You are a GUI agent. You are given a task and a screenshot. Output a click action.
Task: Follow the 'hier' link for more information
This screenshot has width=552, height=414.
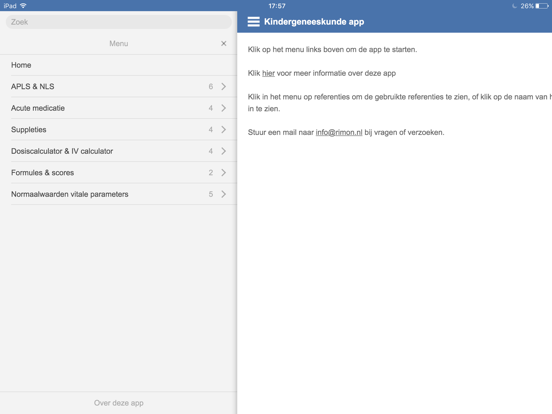(268, 73)
